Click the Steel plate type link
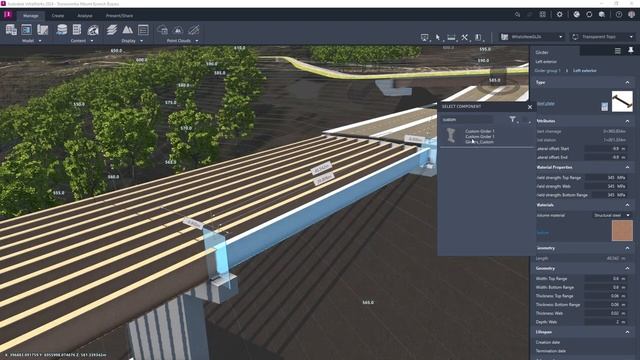 [546, 103]
